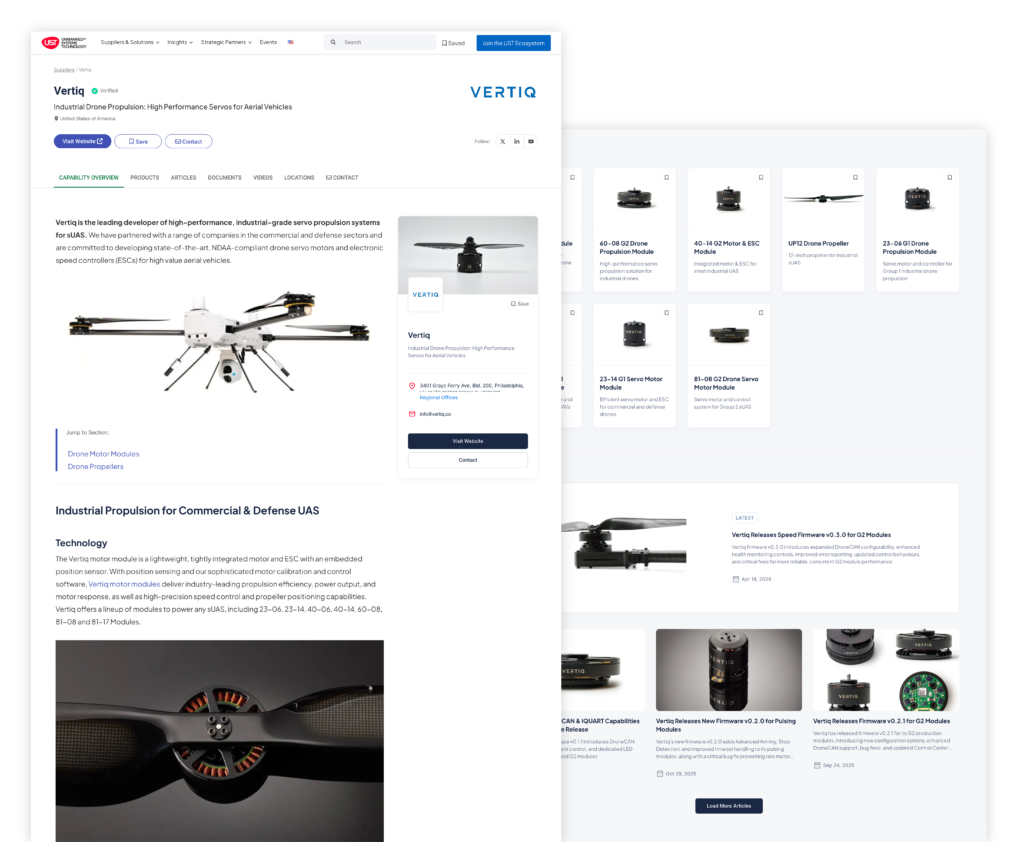Jump to the Drone Motor Modules section
The image size is (1024, 842).
[103, 454]
